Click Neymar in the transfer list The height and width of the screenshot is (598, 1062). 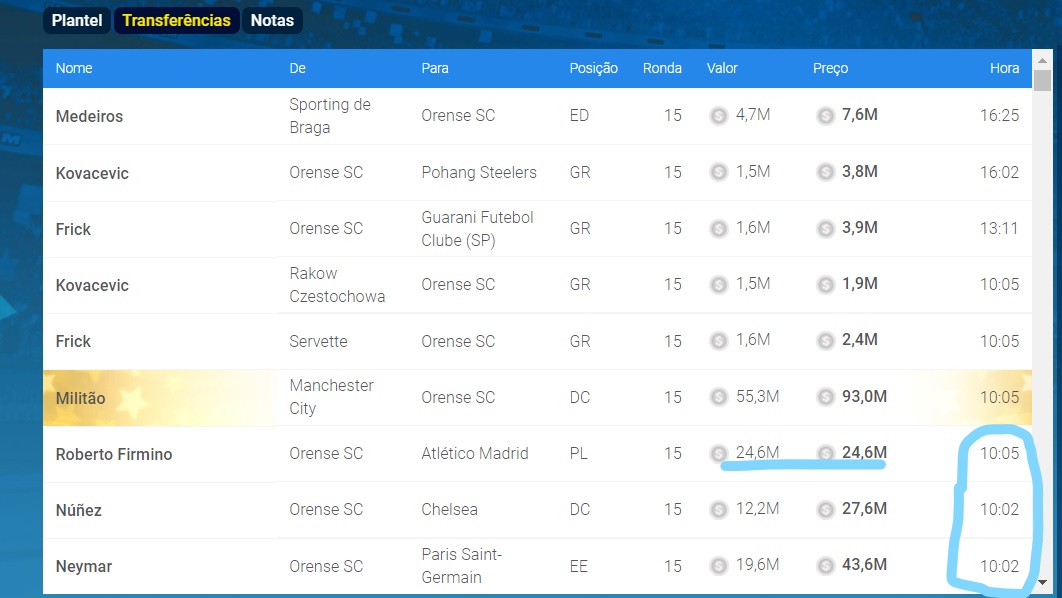(83, 566)
